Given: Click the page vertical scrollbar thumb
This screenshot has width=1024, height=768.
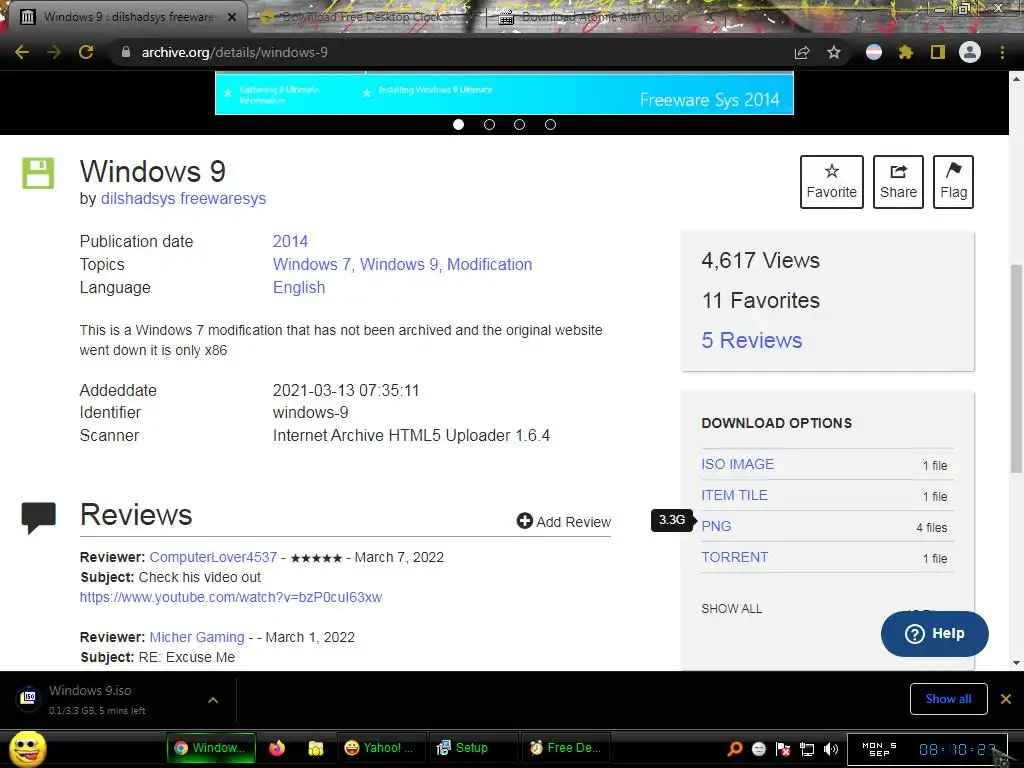Looking at the screenshot, I should click(1016, 369).
